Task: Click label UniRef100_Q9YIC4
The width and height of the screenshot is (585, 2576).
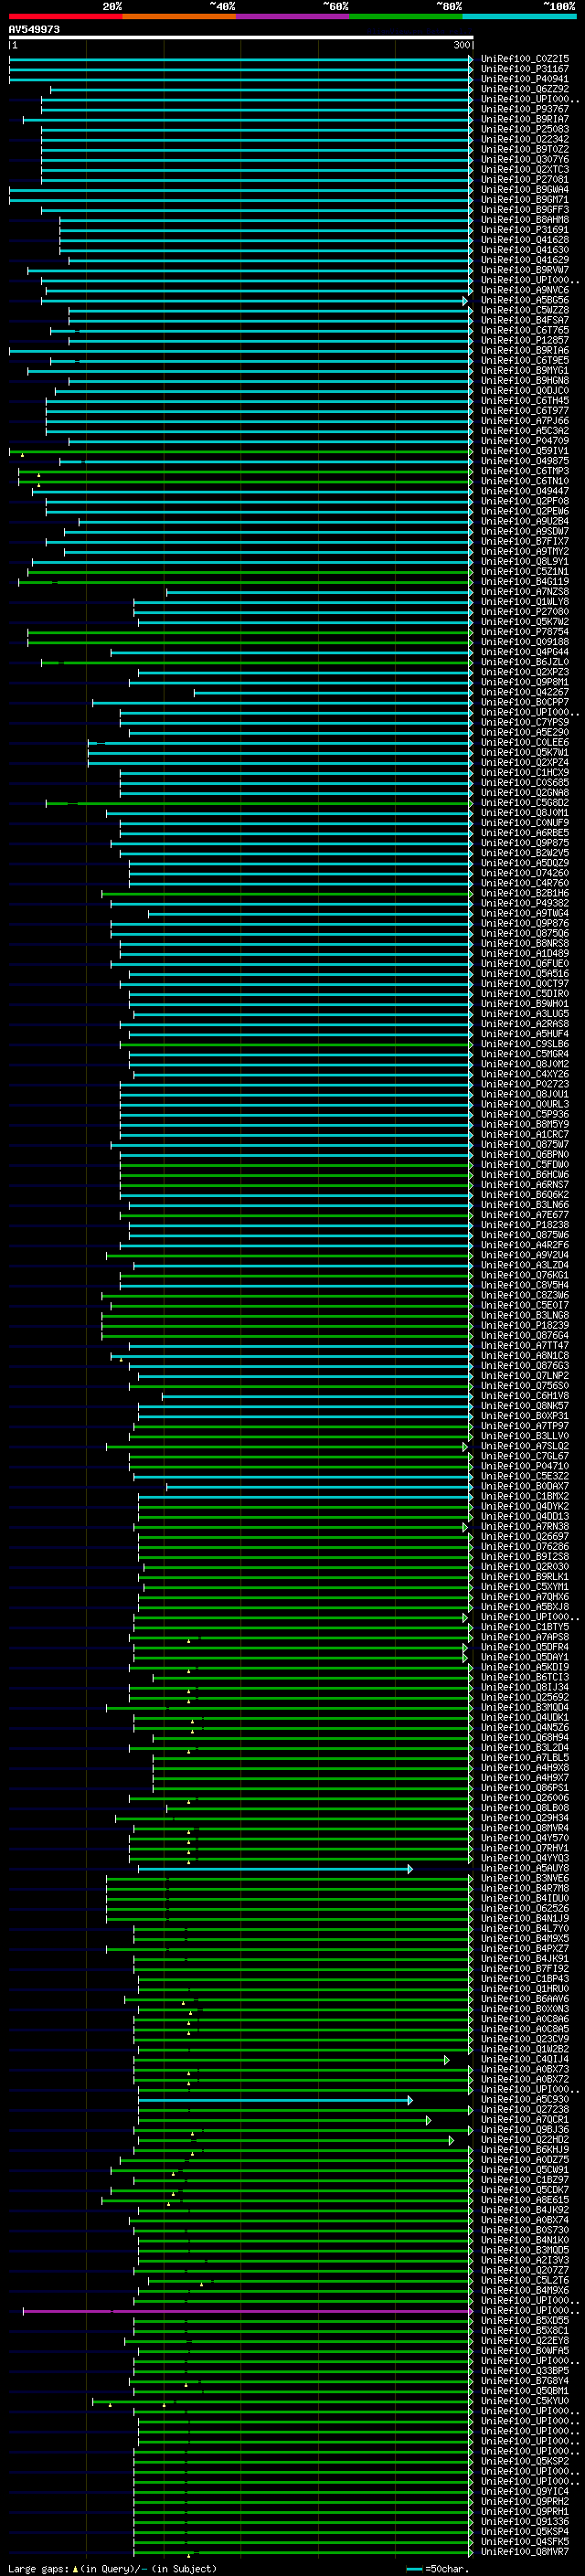Action: 525,2491
